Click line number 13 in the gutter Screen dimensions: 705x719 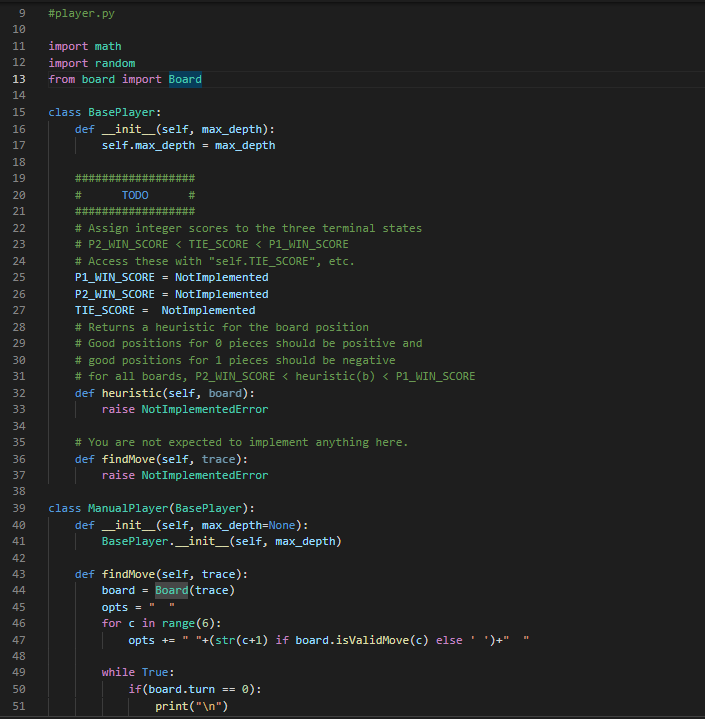click(x=19, y=79)
